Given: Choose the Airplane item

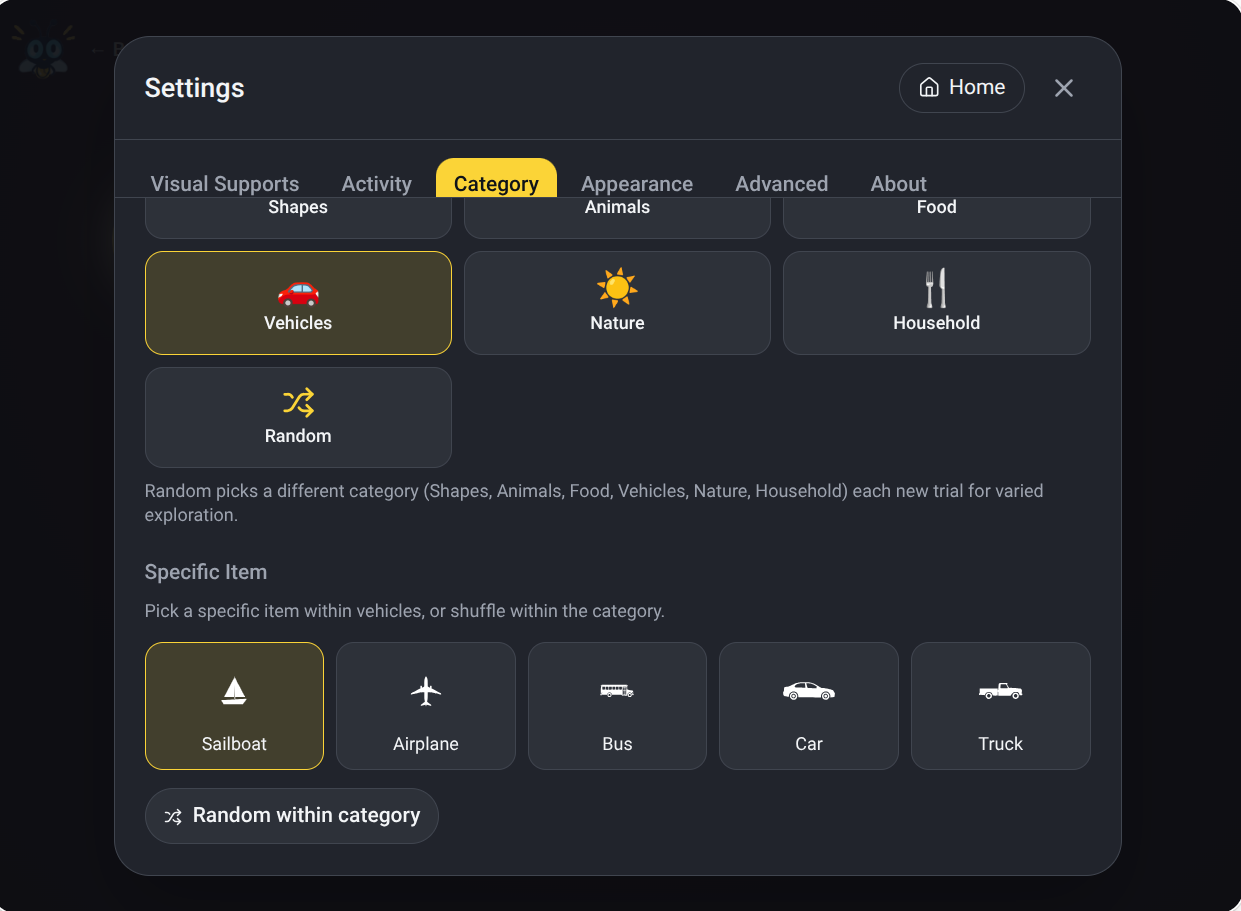Looking at the screenshot, I should [x=426, y=706].
